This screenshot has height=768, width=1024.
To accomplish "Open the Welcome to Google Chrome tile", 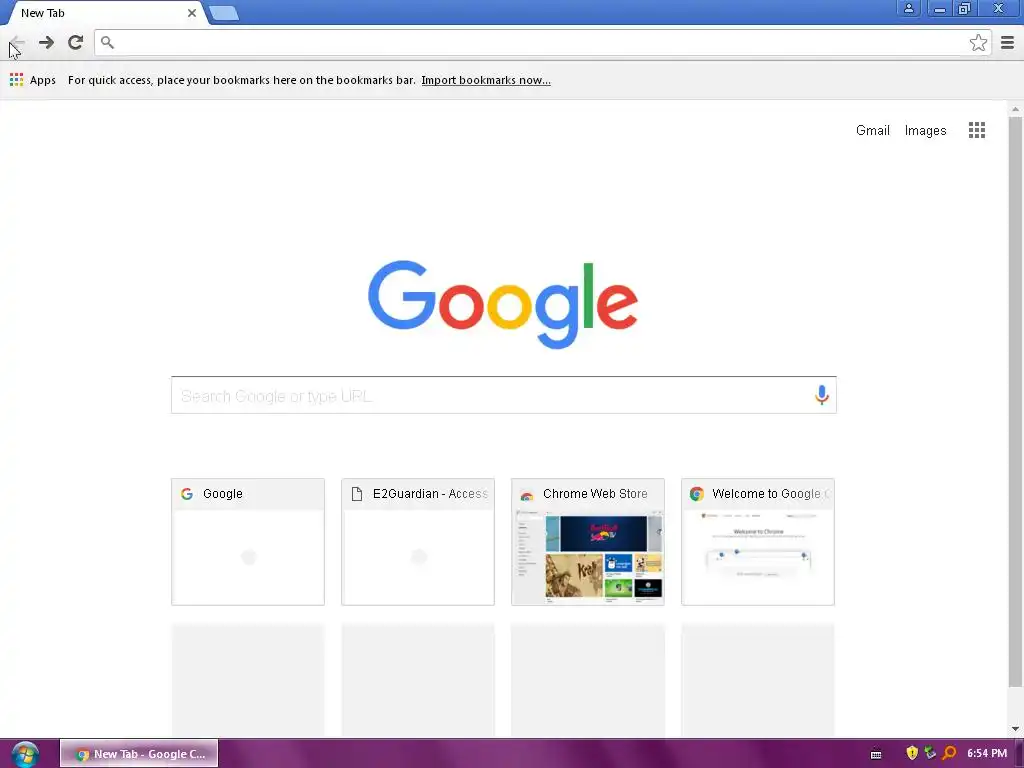I will (758, 542).
